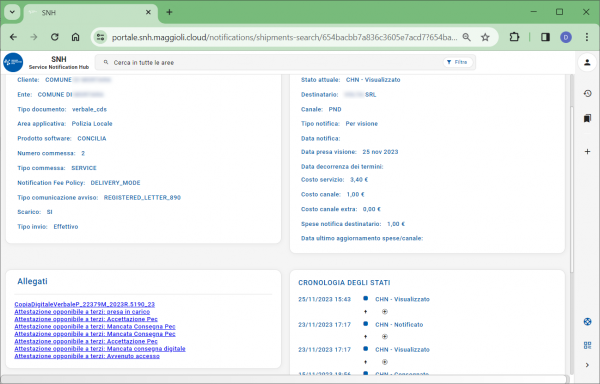Open the browser extensions puzzle icon

click(x=514, y=37)
